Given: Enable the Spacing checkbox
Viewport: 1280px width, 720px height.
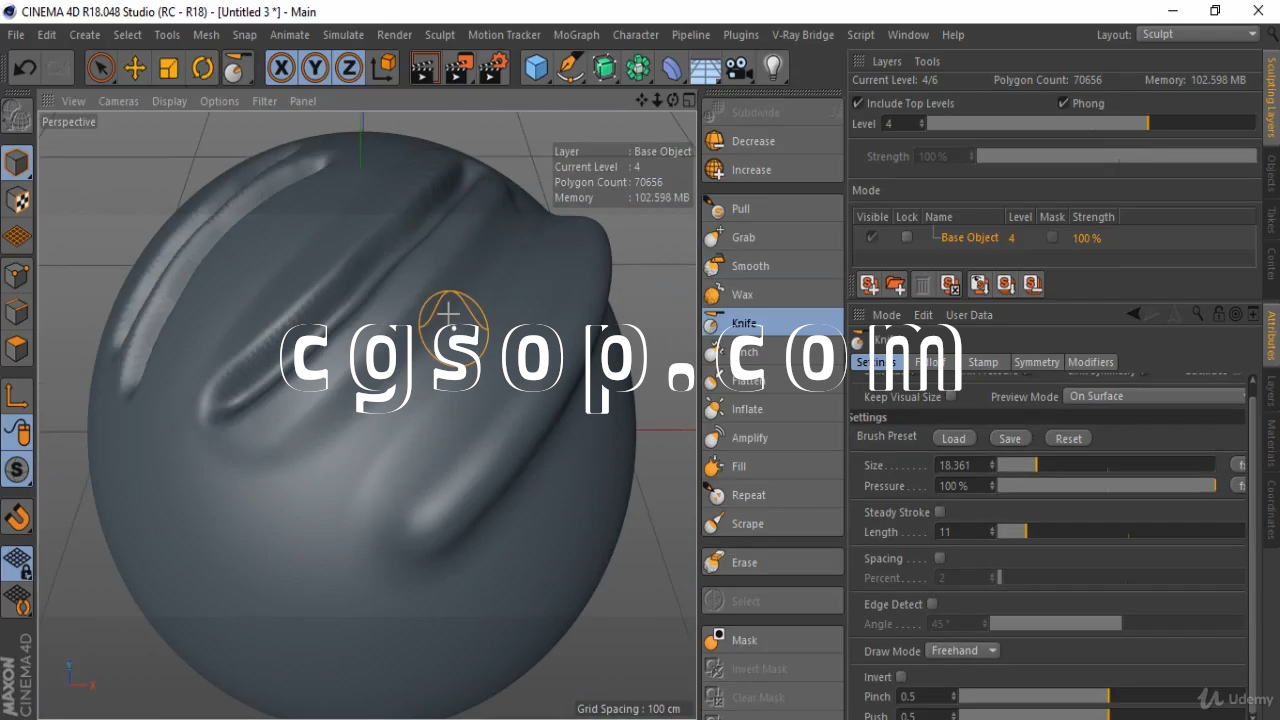Looking at the screenshot, I should point(940,558).
